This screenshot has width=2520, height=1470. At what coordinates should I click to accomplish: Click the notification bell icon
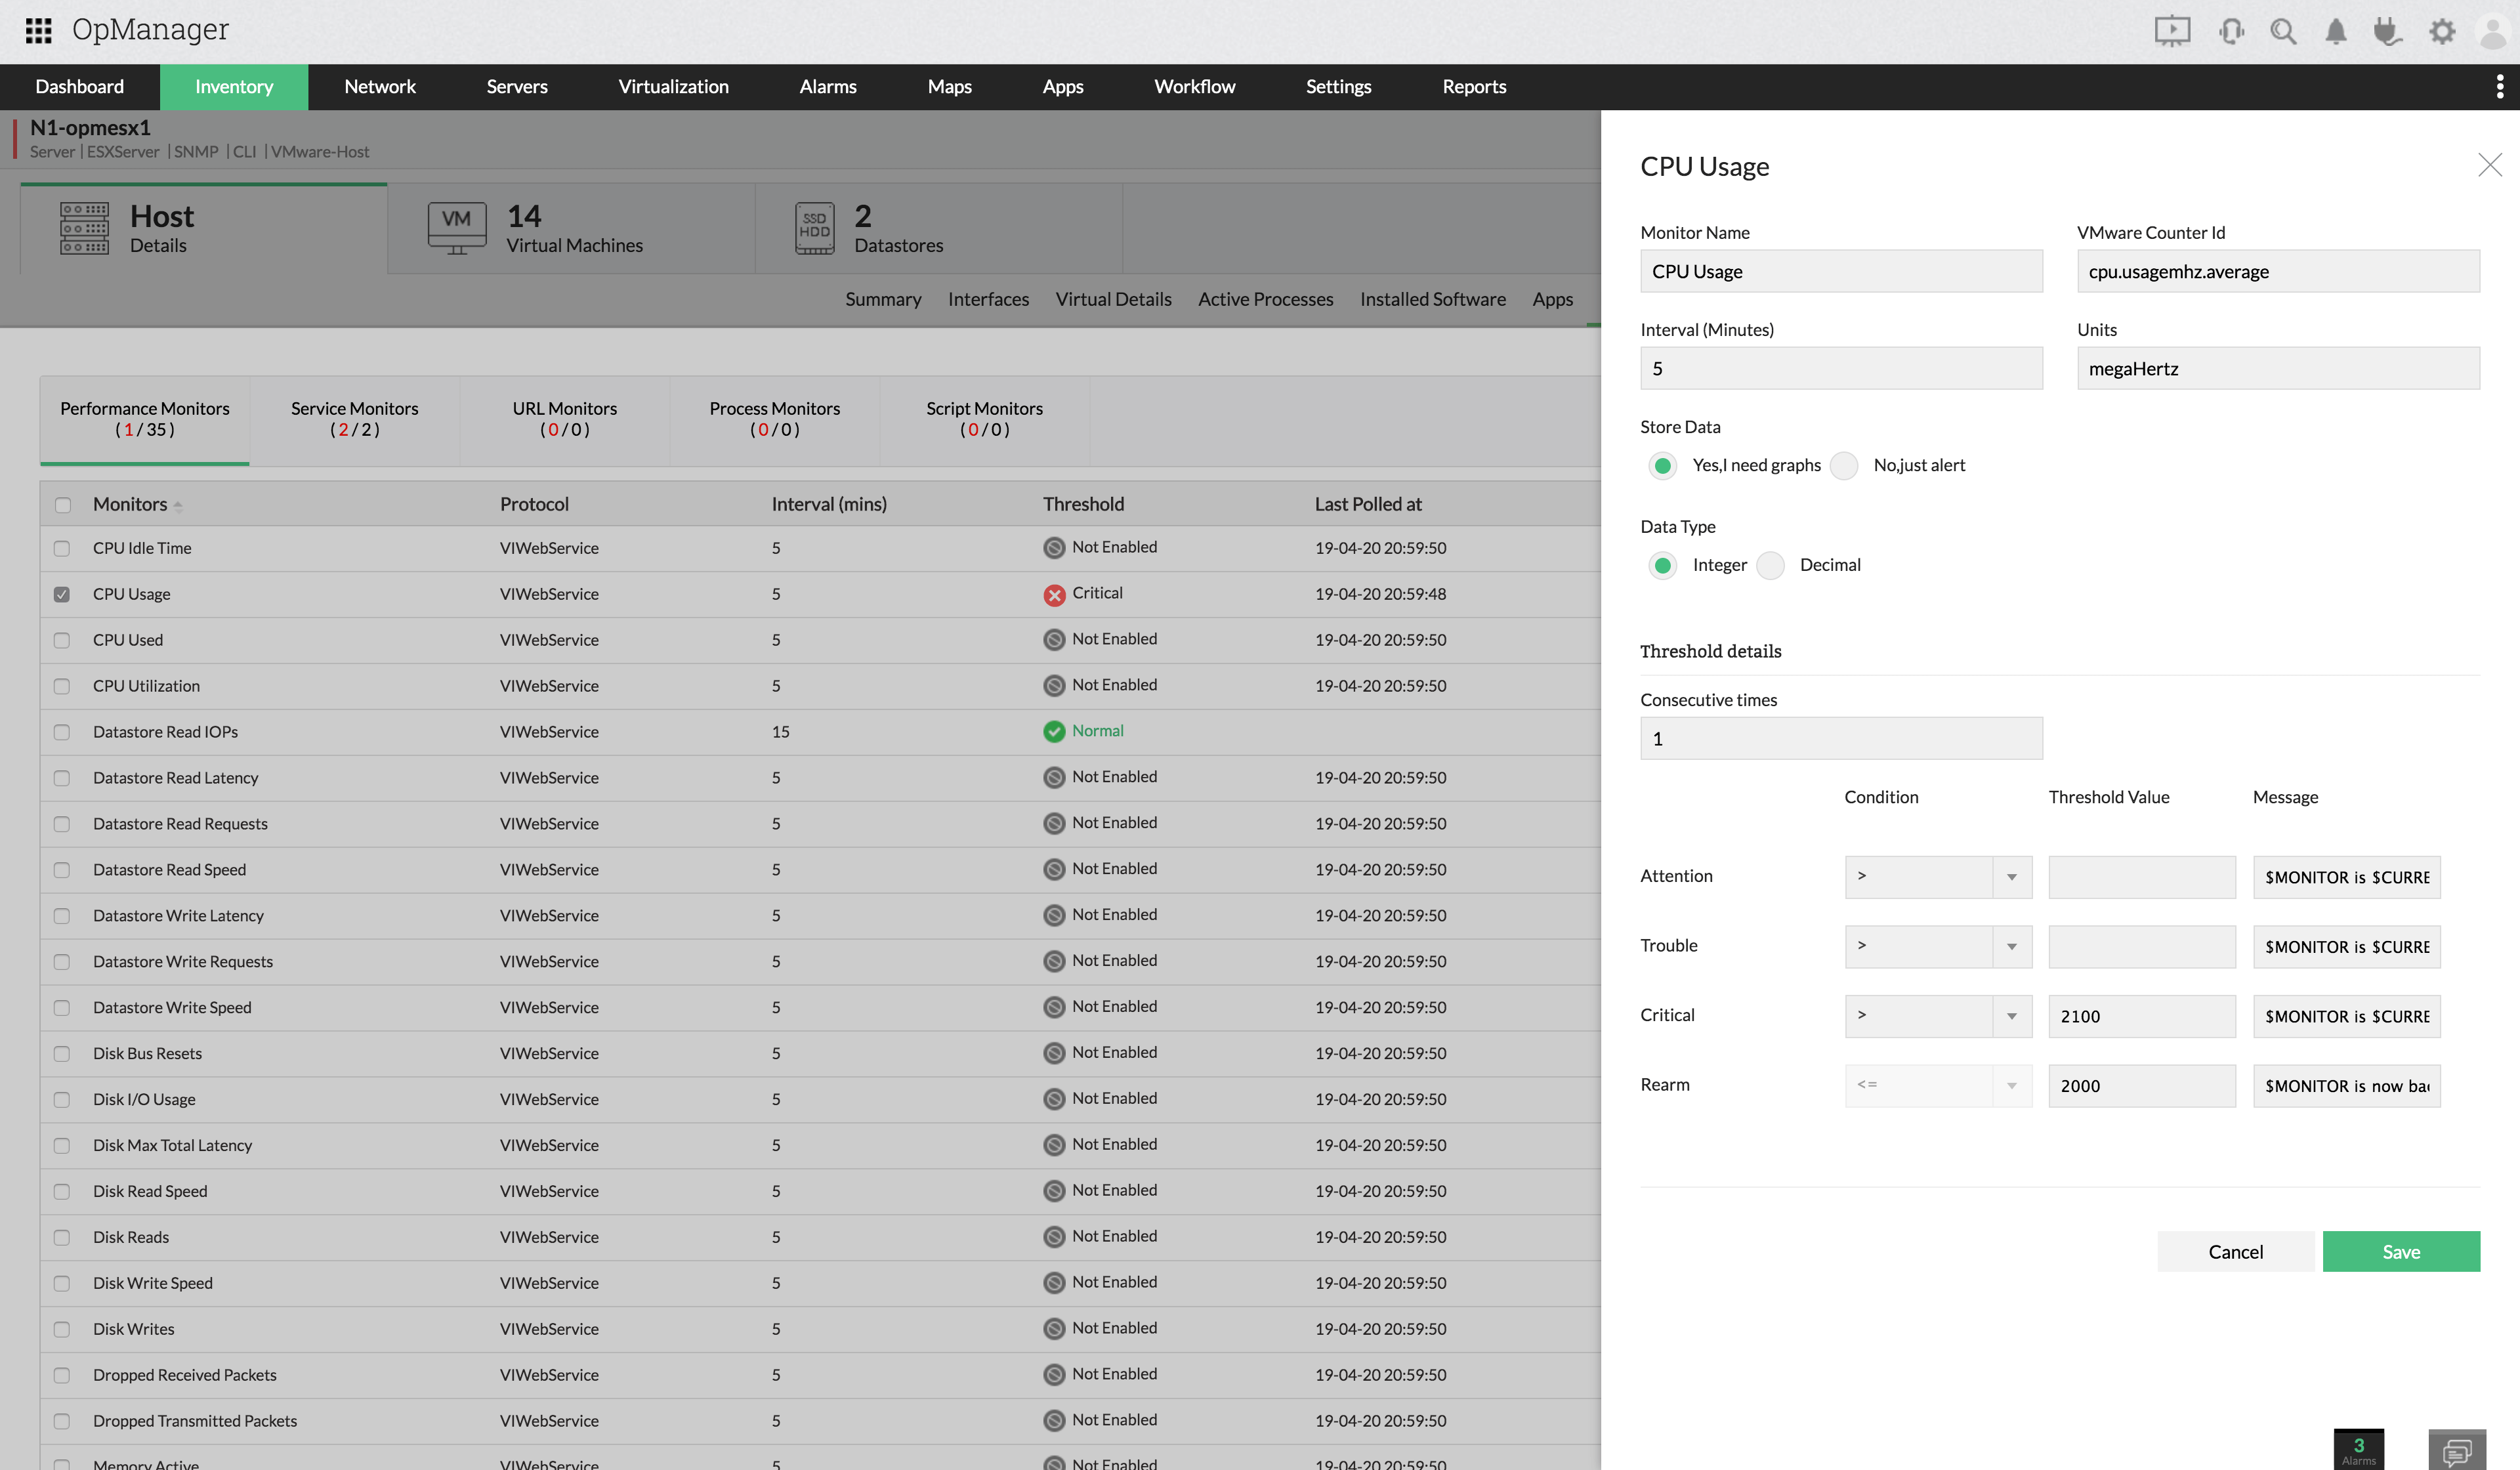point(2335,31)
